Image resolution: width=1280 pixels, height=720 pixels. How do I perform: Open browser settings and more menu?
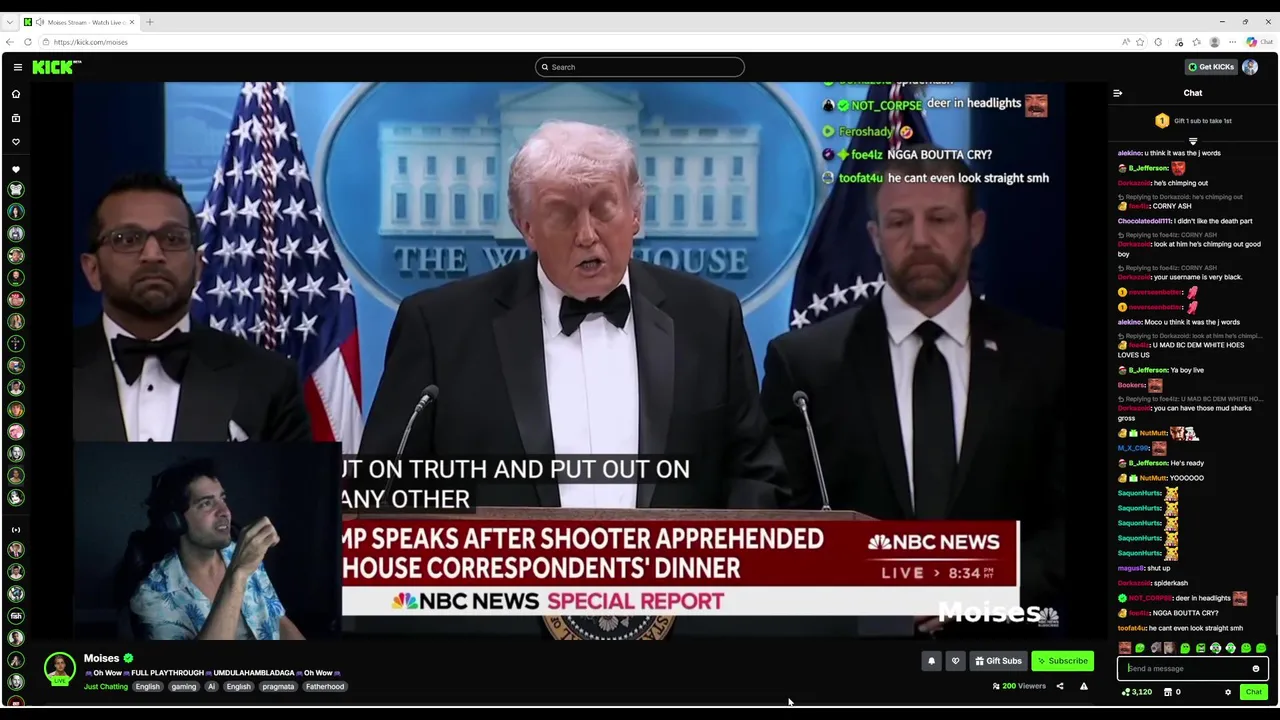(x=1233, y=42)
